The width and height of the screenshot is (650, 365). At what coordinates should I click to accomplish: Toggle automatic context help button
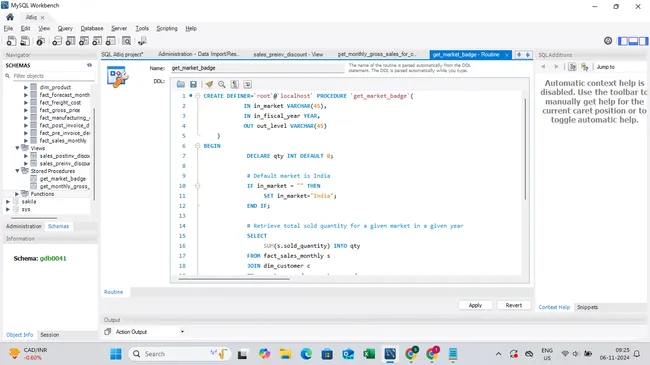pos(585,66)
